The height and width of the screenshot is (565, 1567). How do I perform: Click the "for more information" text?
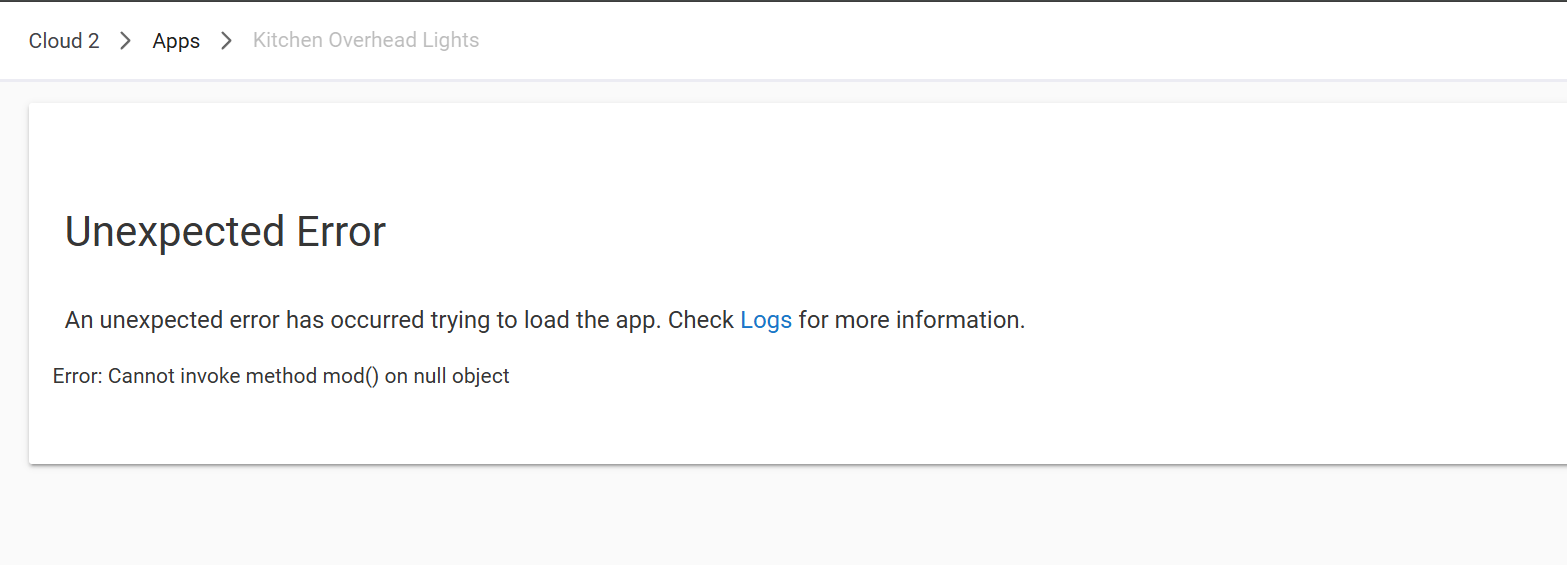coord(911,320)
